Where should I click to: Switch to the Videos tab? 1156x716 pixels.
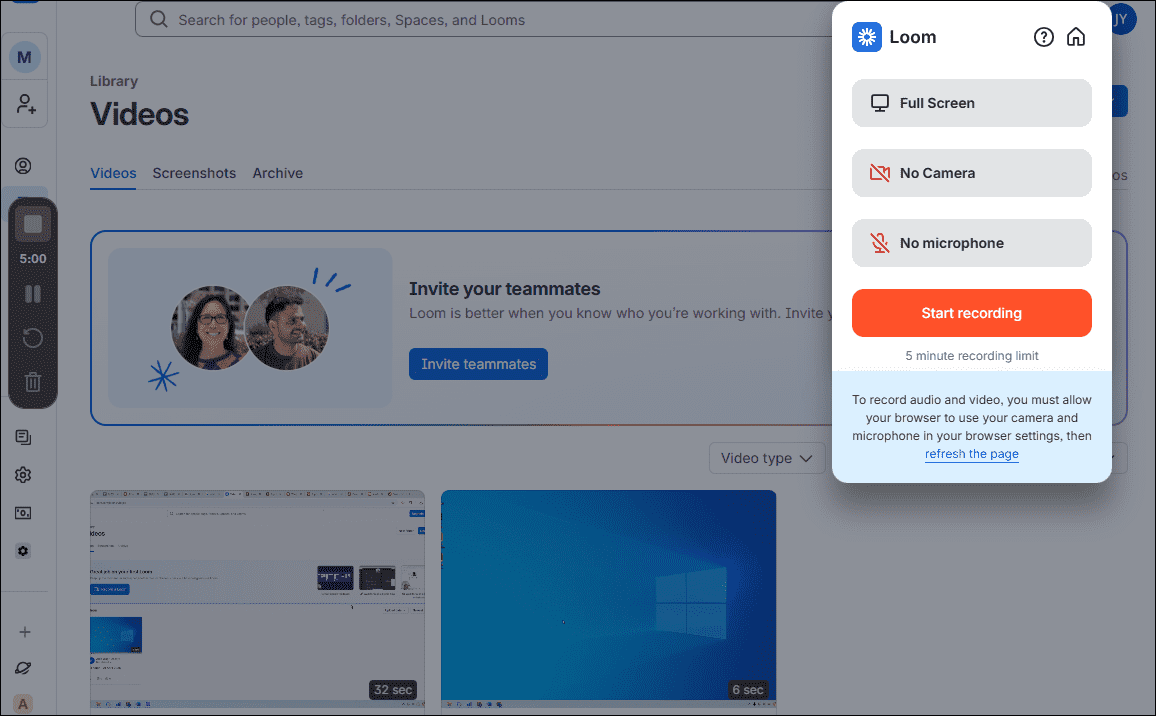click(x=113, y=173)
